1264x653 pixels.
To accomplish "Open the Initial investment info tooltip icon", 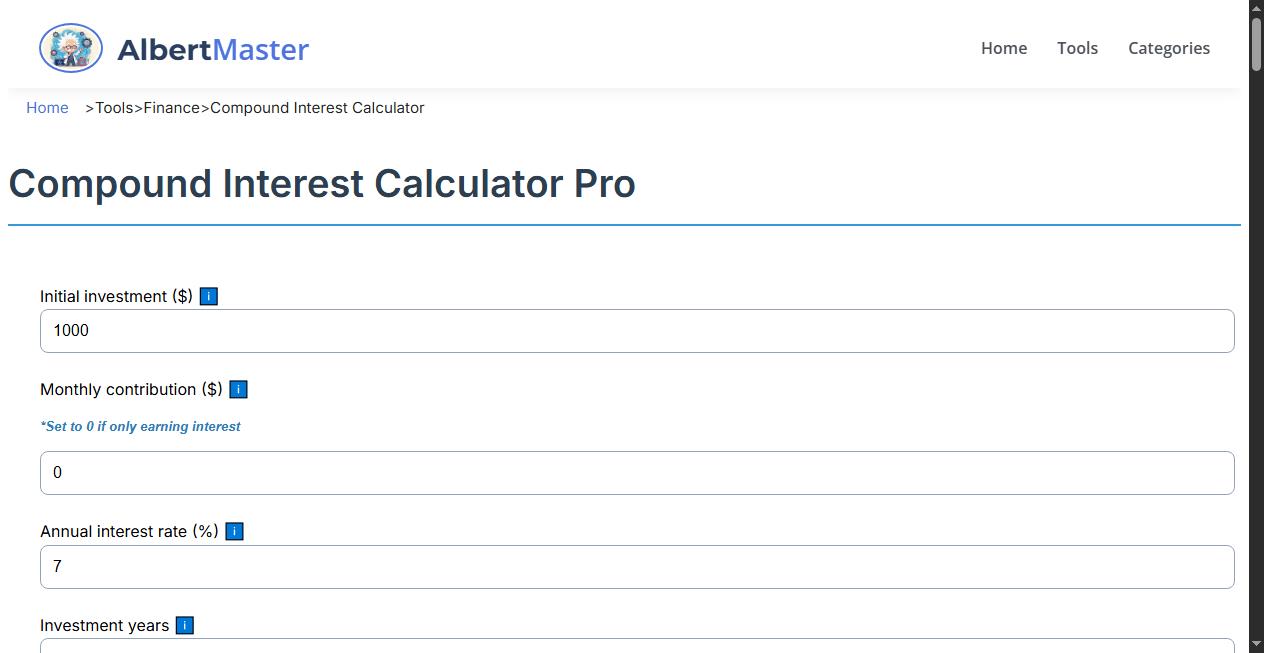I will [x=208, y=296].
